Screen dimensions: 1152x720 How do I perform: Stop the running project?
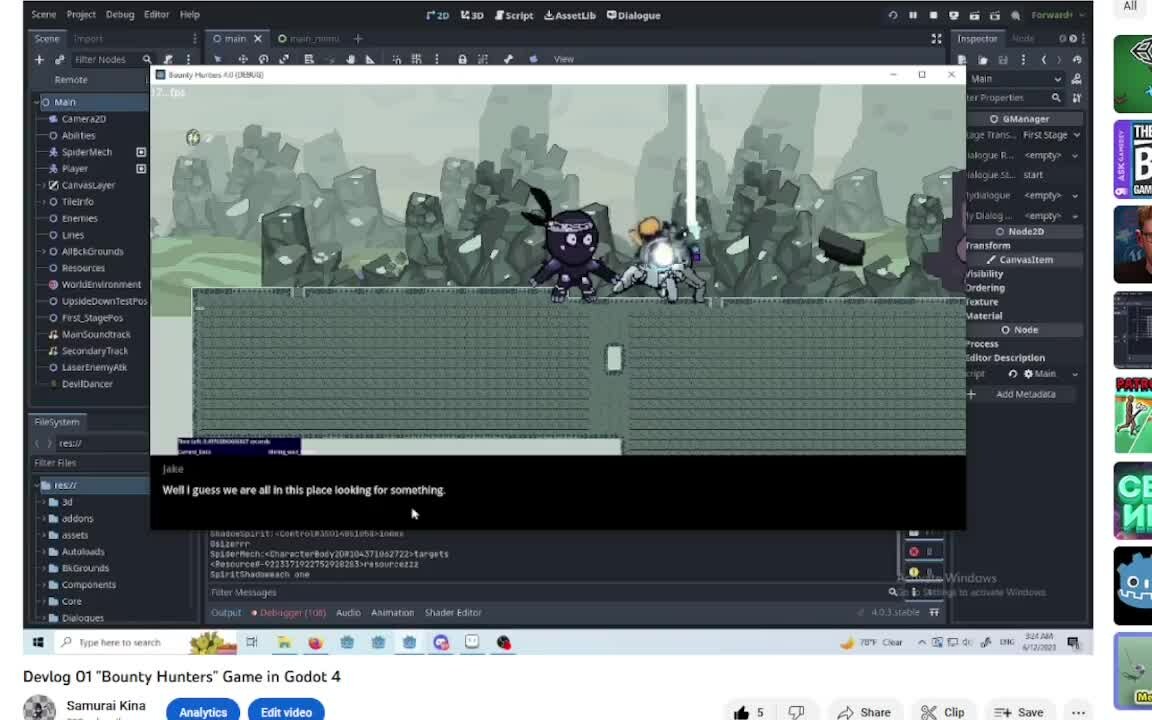click(933, 15)
